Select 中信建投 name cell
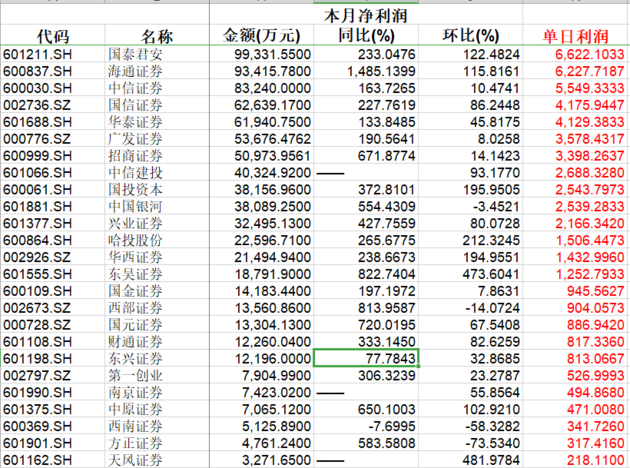Viewport: 630px width, 468px height. pyautogui.click(x=157, y=172)
